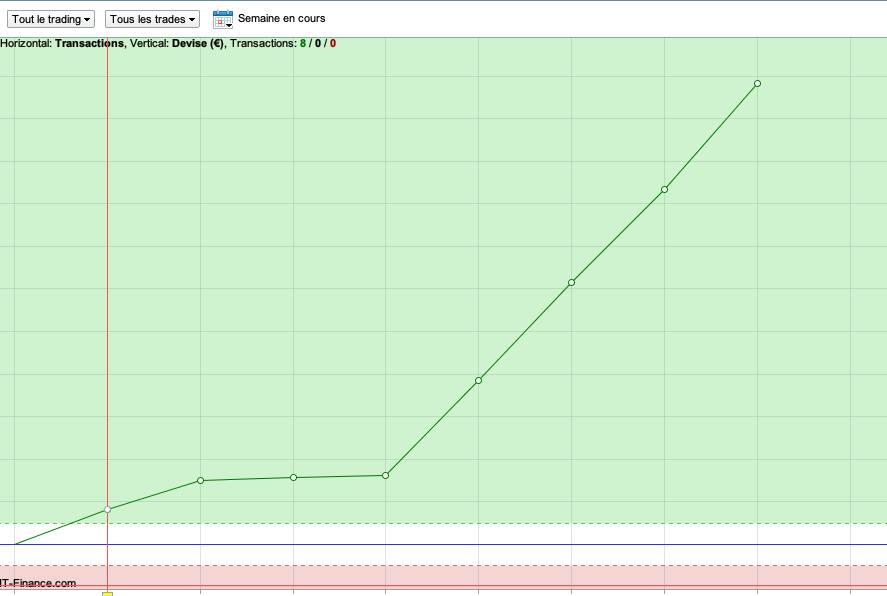The height and width of the screenshot is (596, 887).
Task: Select the highest data point on the curve
Action: (757, 84)
